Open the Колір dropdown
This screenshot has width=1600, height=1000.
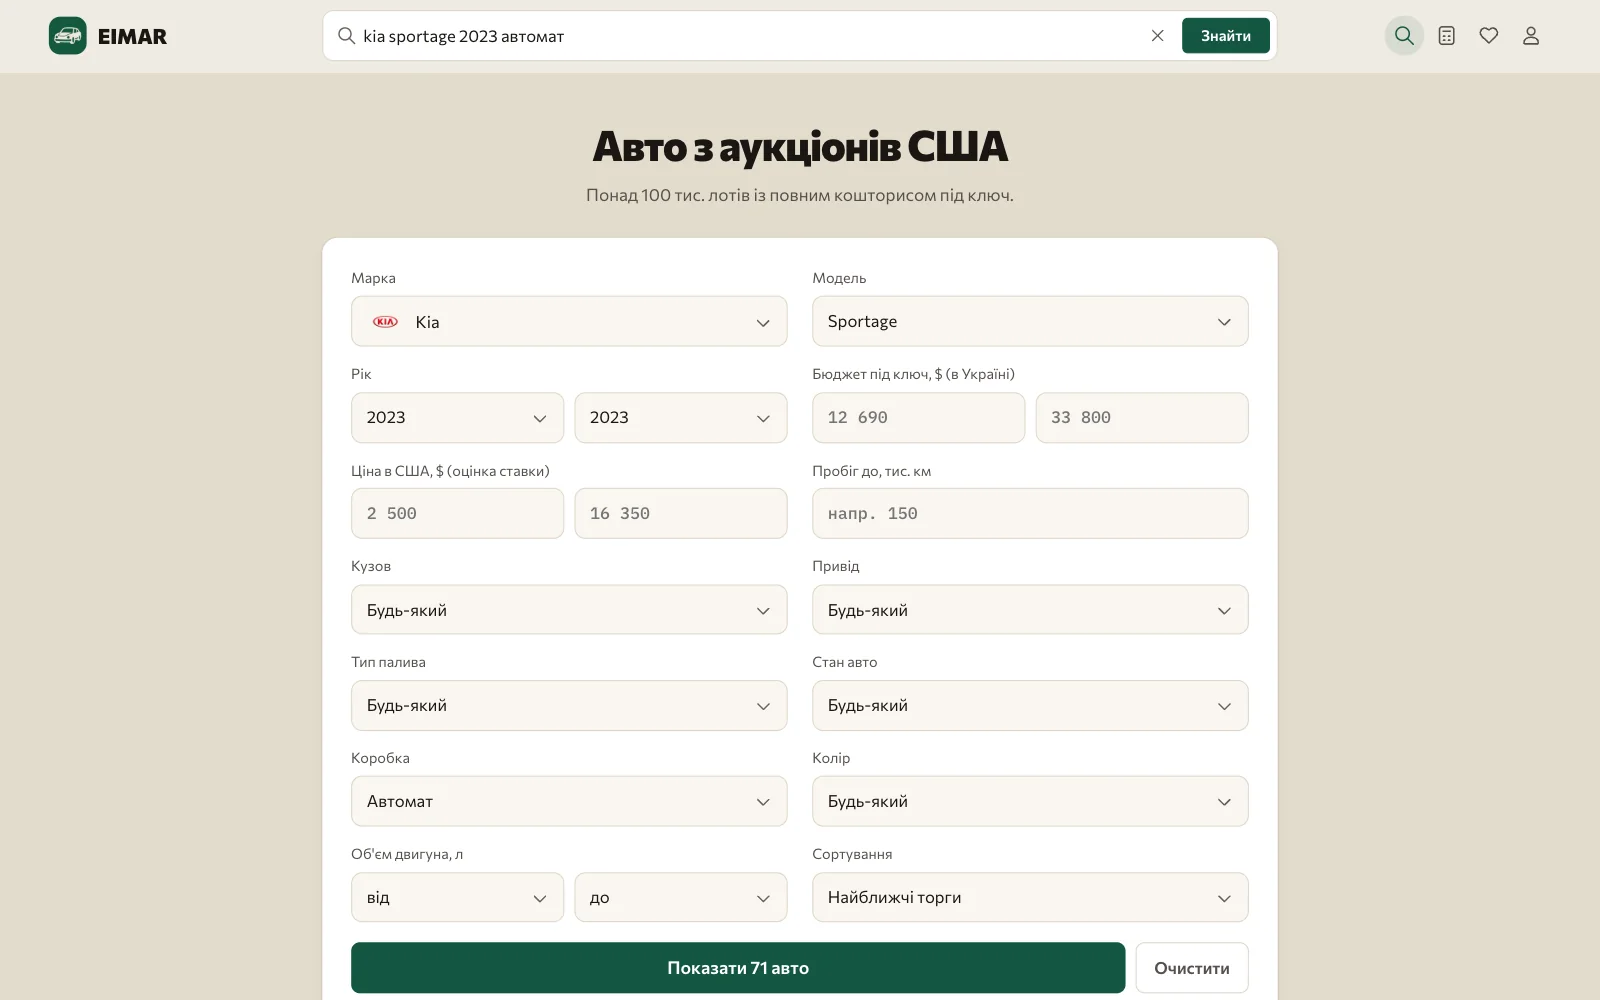pyautogui.click(x=1030, y=802)
